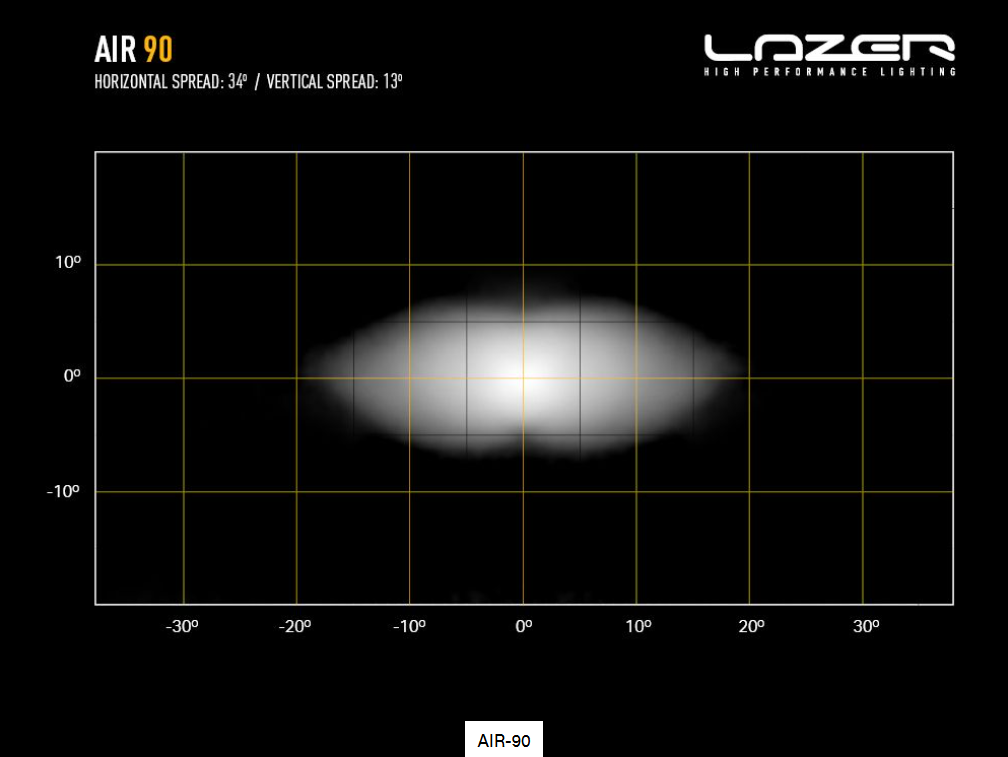
Task: Click the 30° horizontal axis label
Action: point(866,626)
